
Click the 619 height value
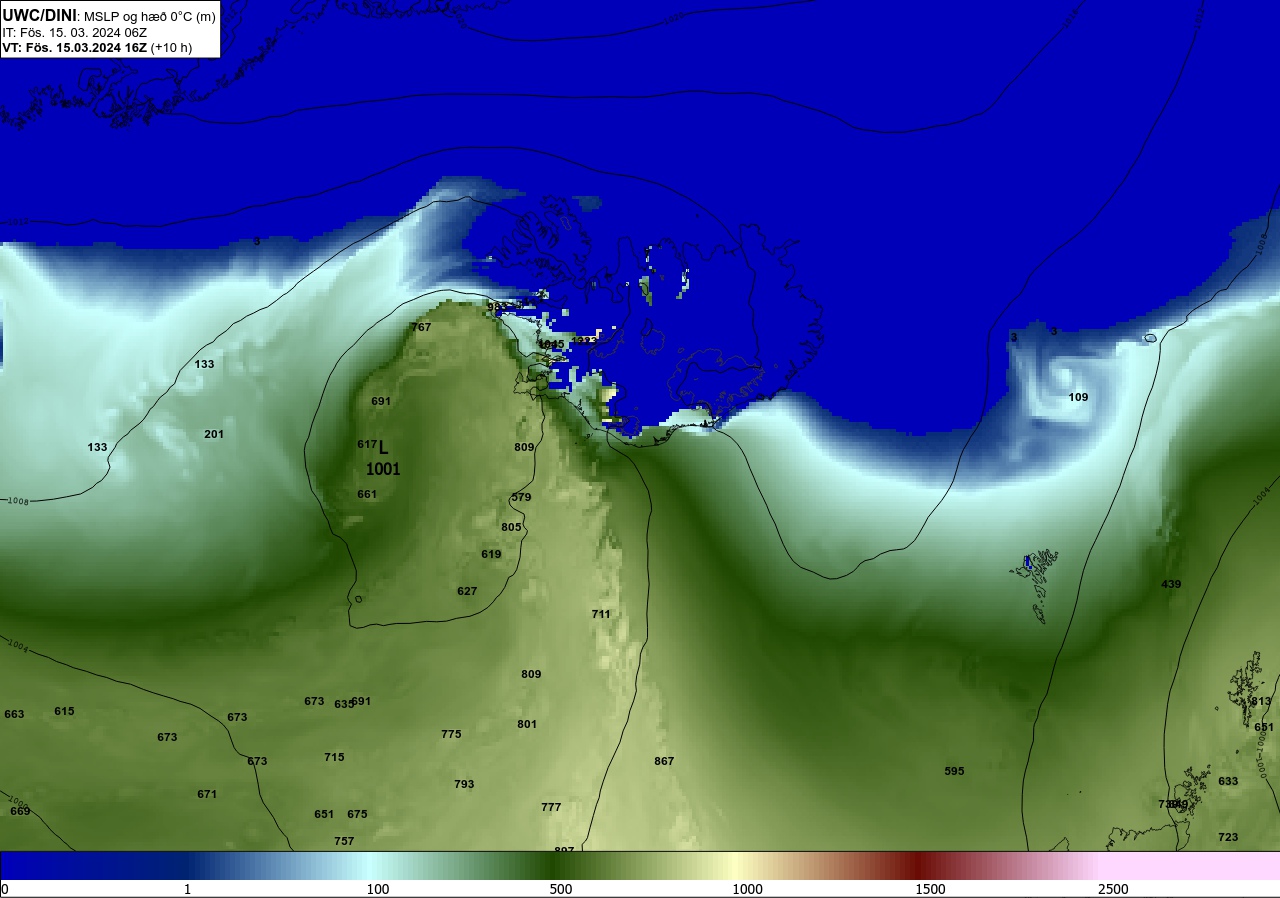491,554
